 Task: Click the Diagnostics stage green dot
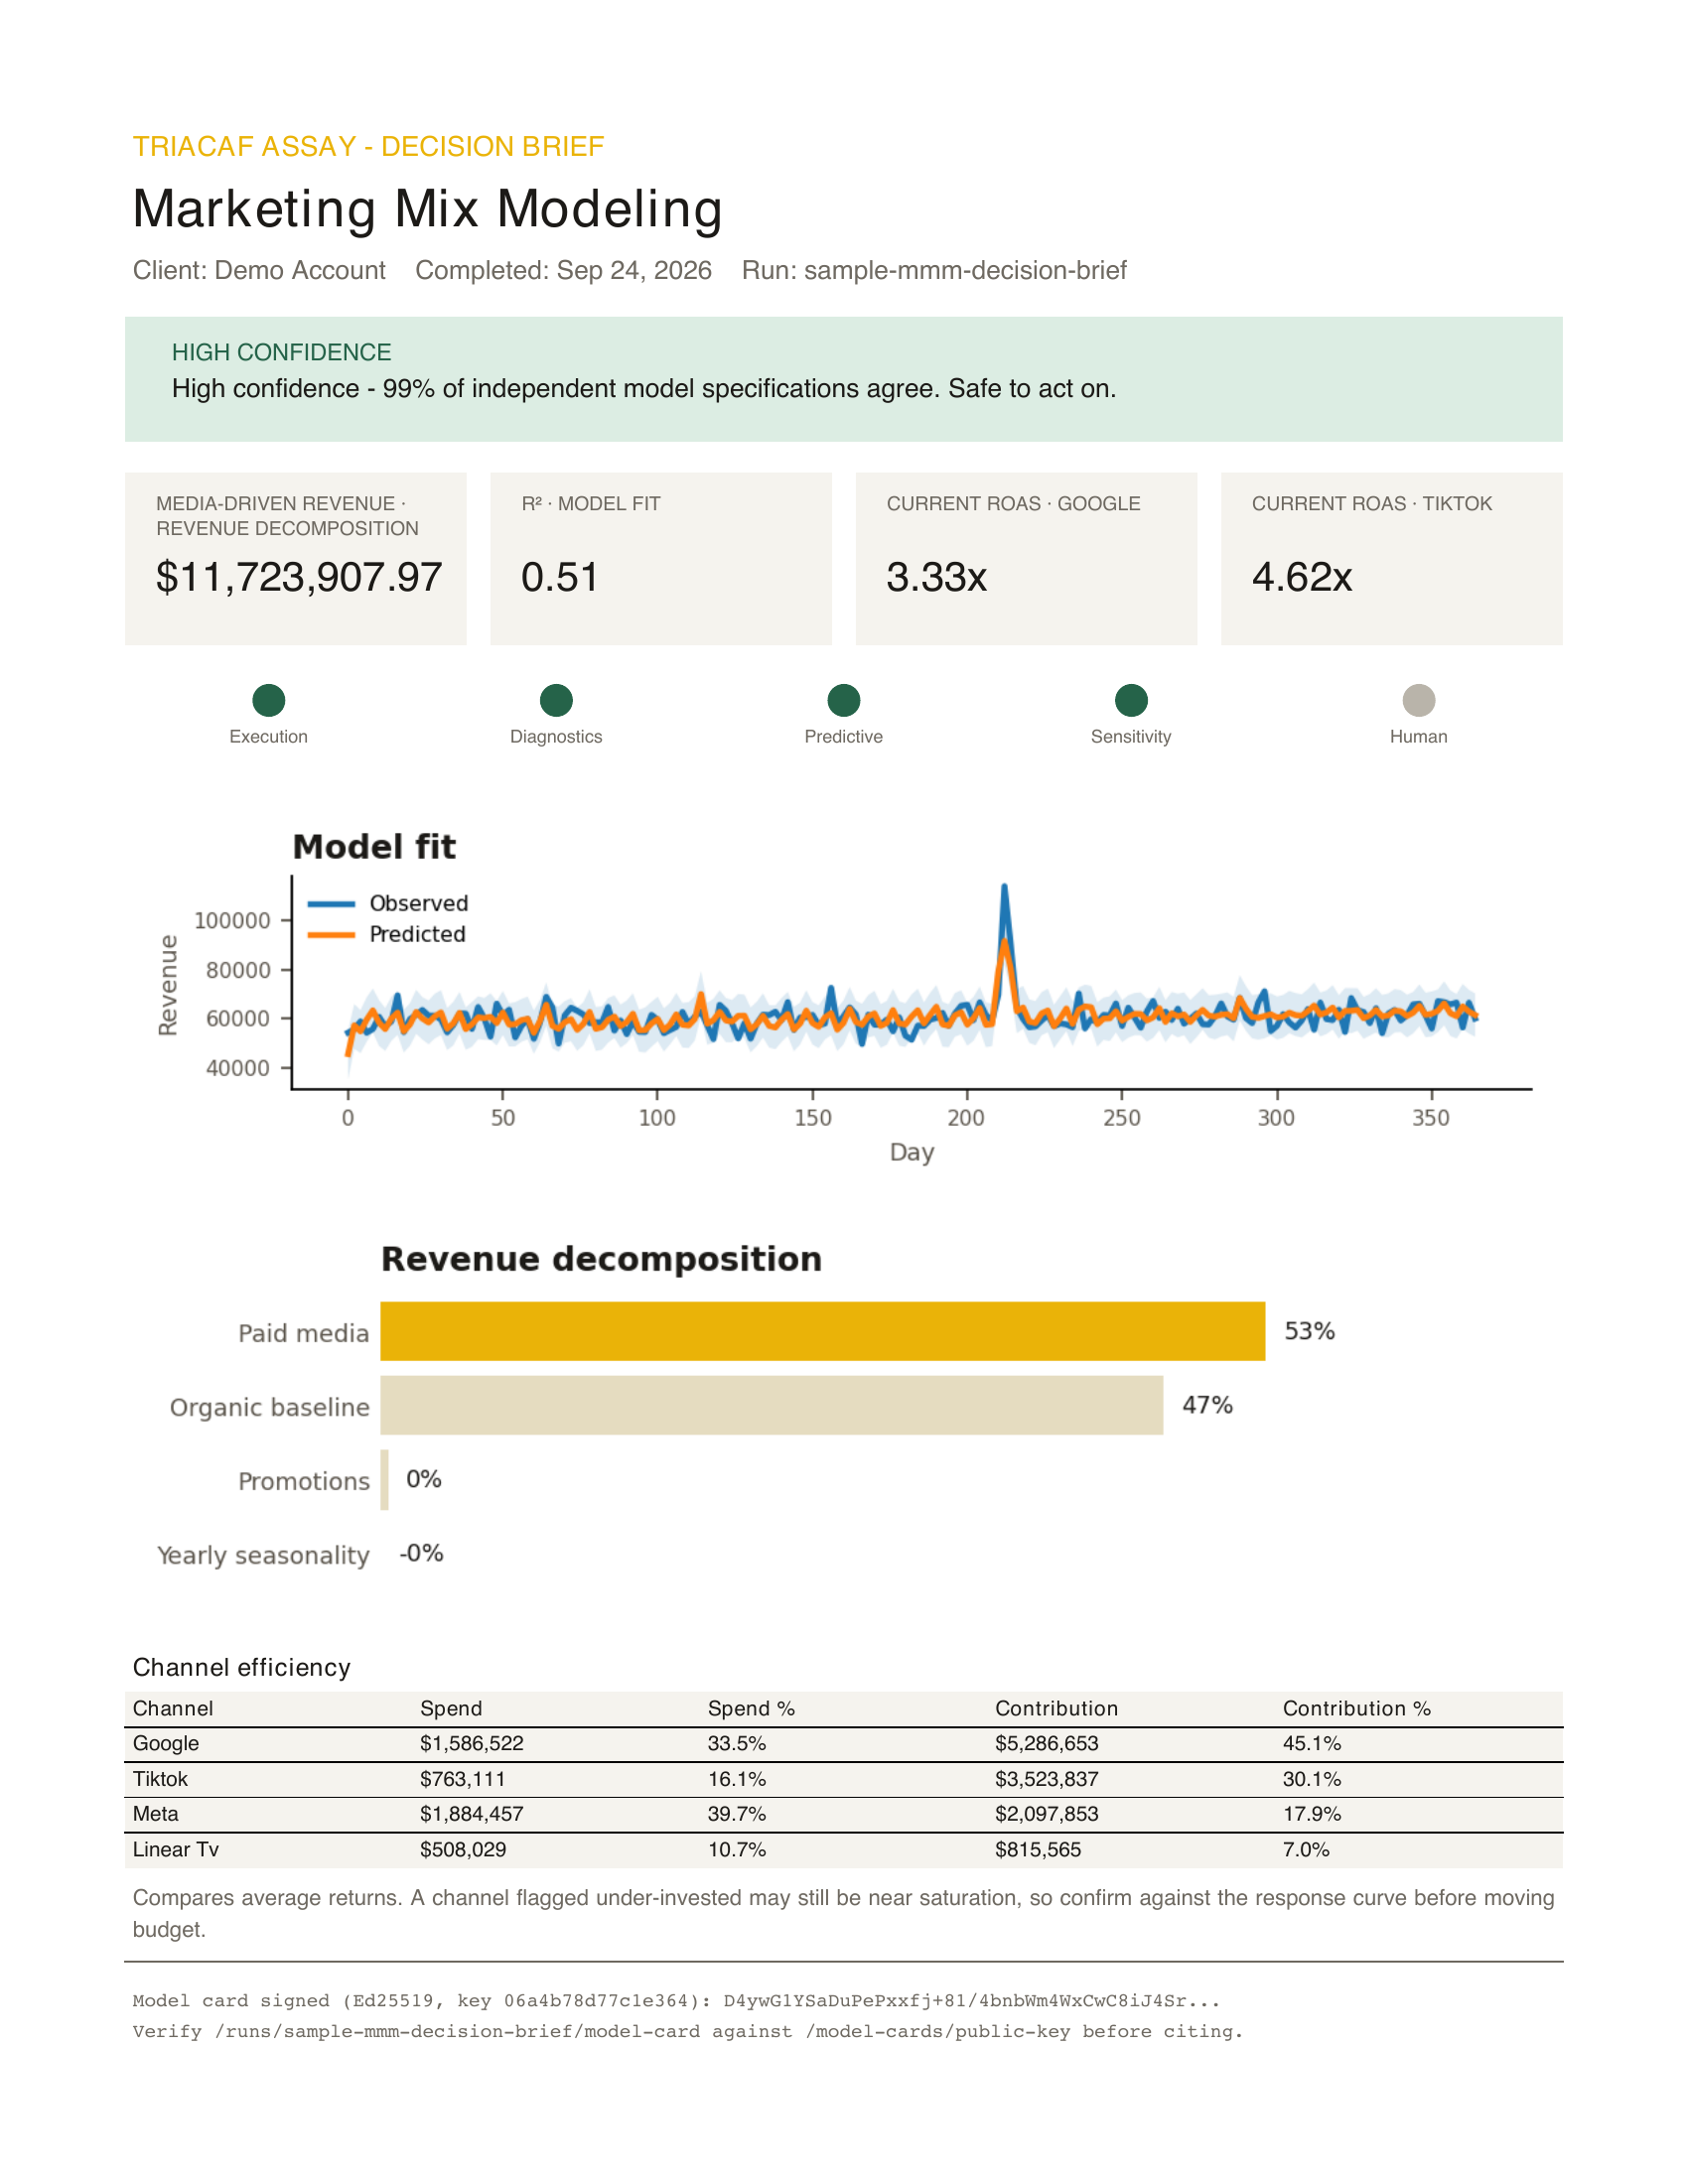(556, 700)
